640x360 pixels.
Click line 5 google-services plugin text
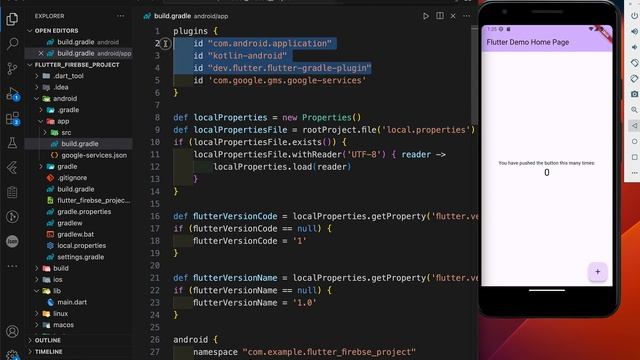280,80
